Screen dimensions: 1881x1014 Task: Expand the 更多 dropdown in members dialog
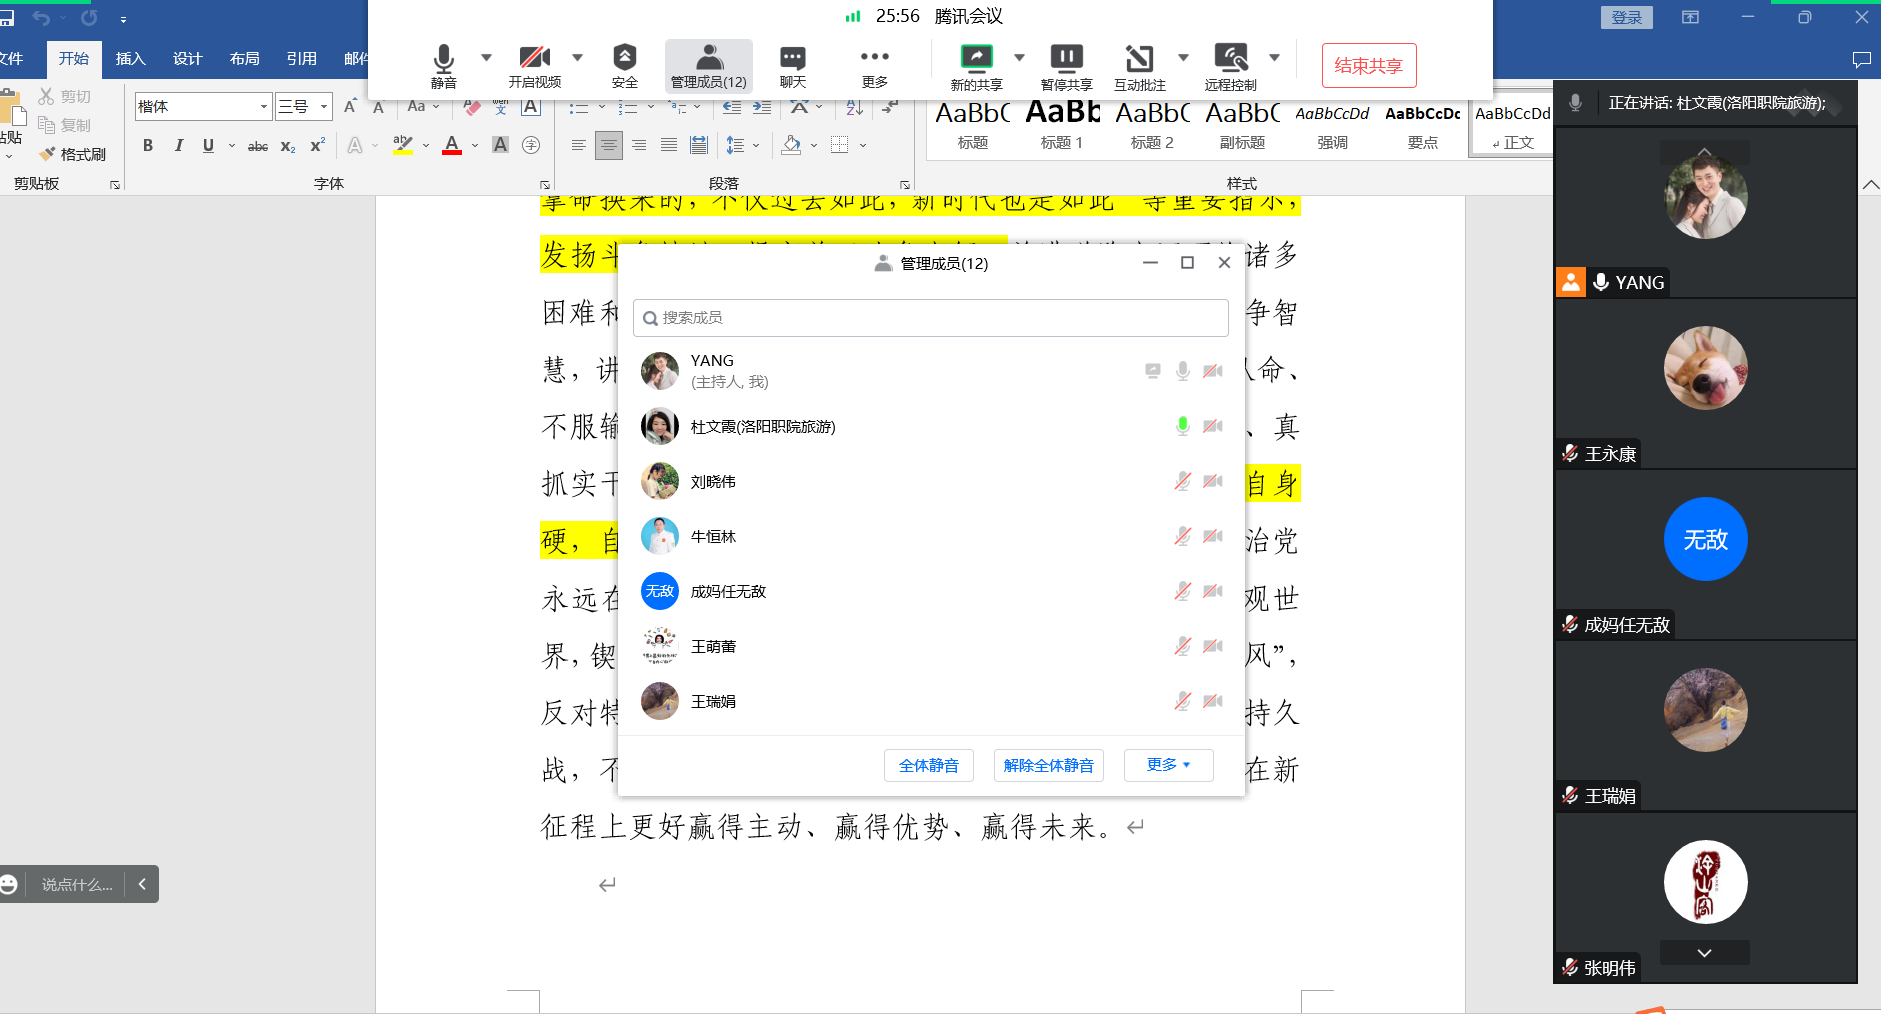pos(1168,765)
